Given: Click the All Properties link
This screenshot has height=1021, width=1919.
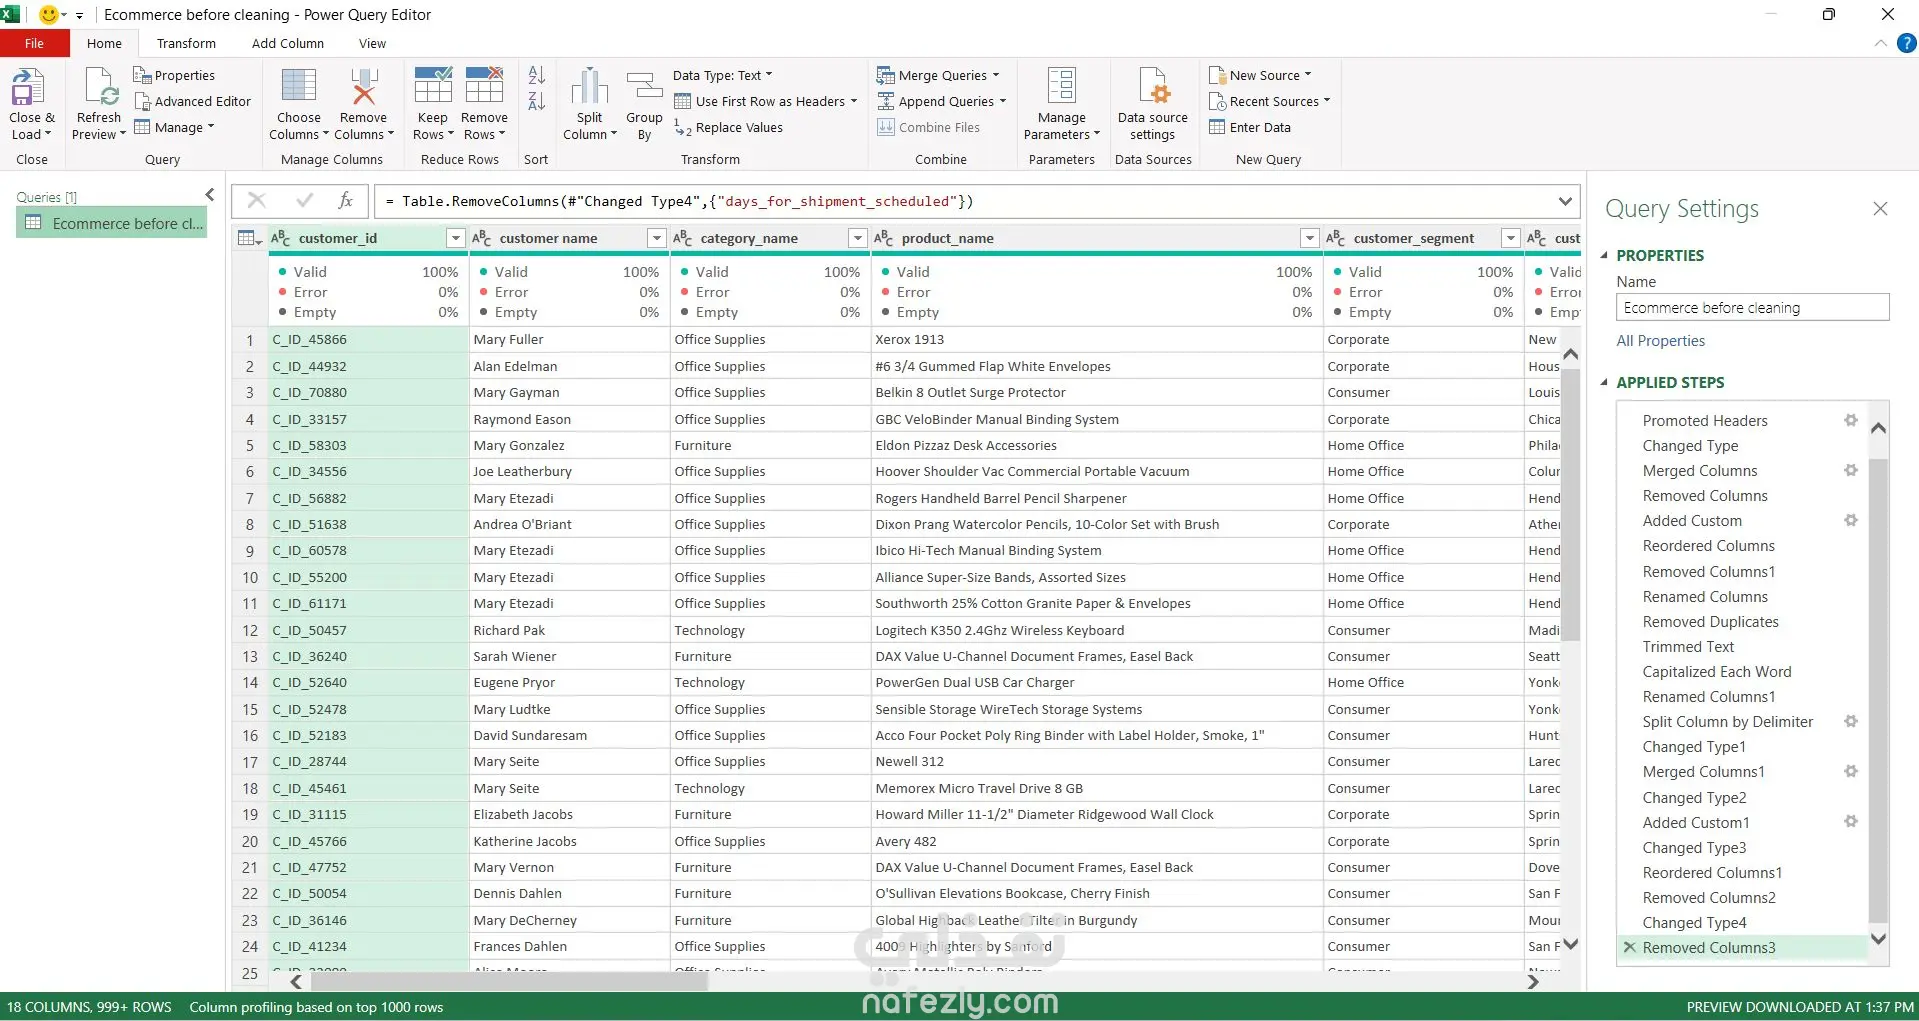Looking at the screenshot, I should point(1660,341).
